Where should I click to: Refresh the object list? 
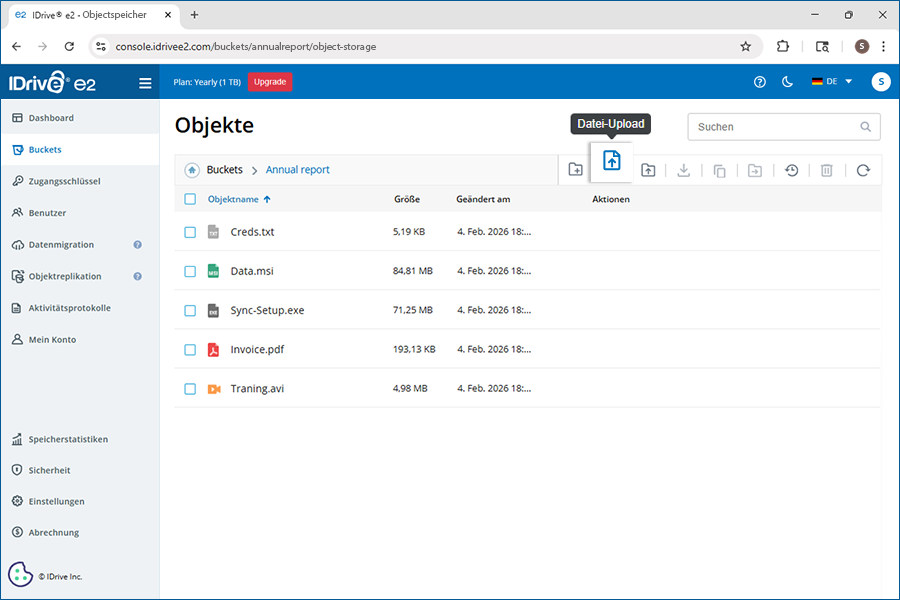pos(863,170)
